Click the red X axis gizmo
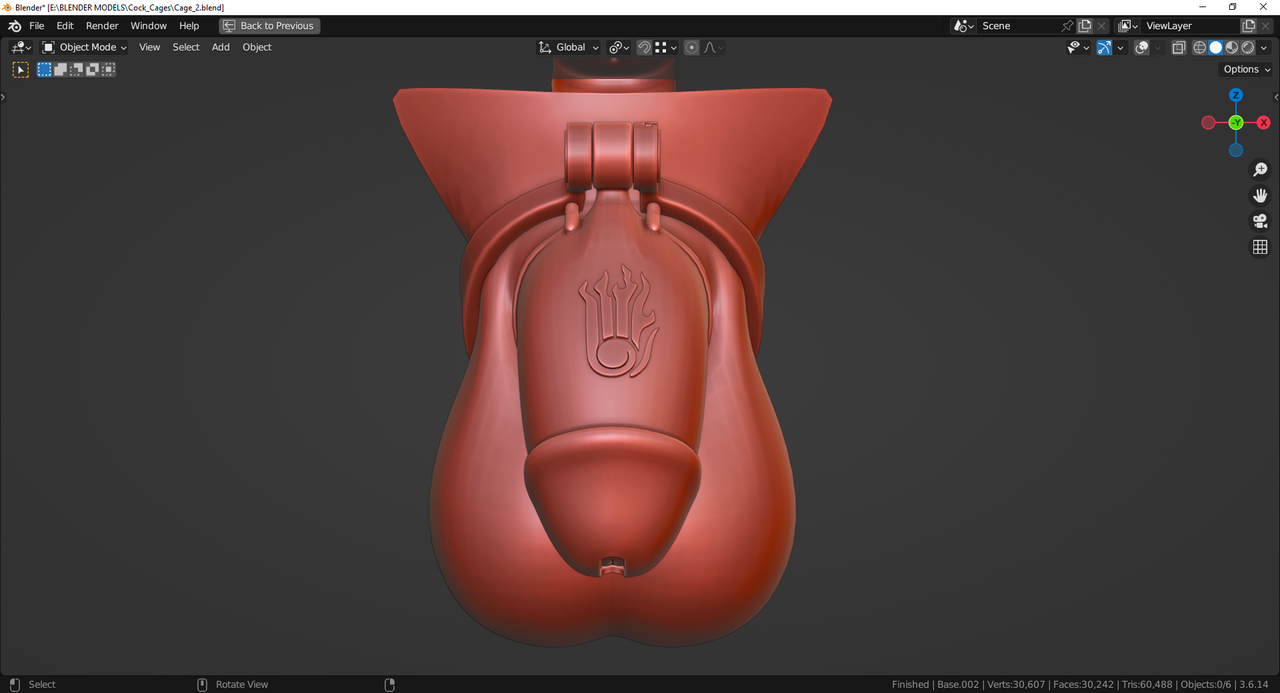This screenshot has height=693, width=1280. [1264, 122]
